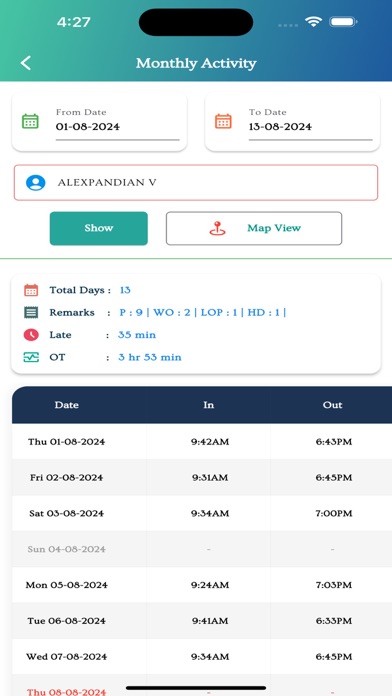Tap the Total Days calendar icon
Viewport: 392px width, 696px height.
(31, 290)
